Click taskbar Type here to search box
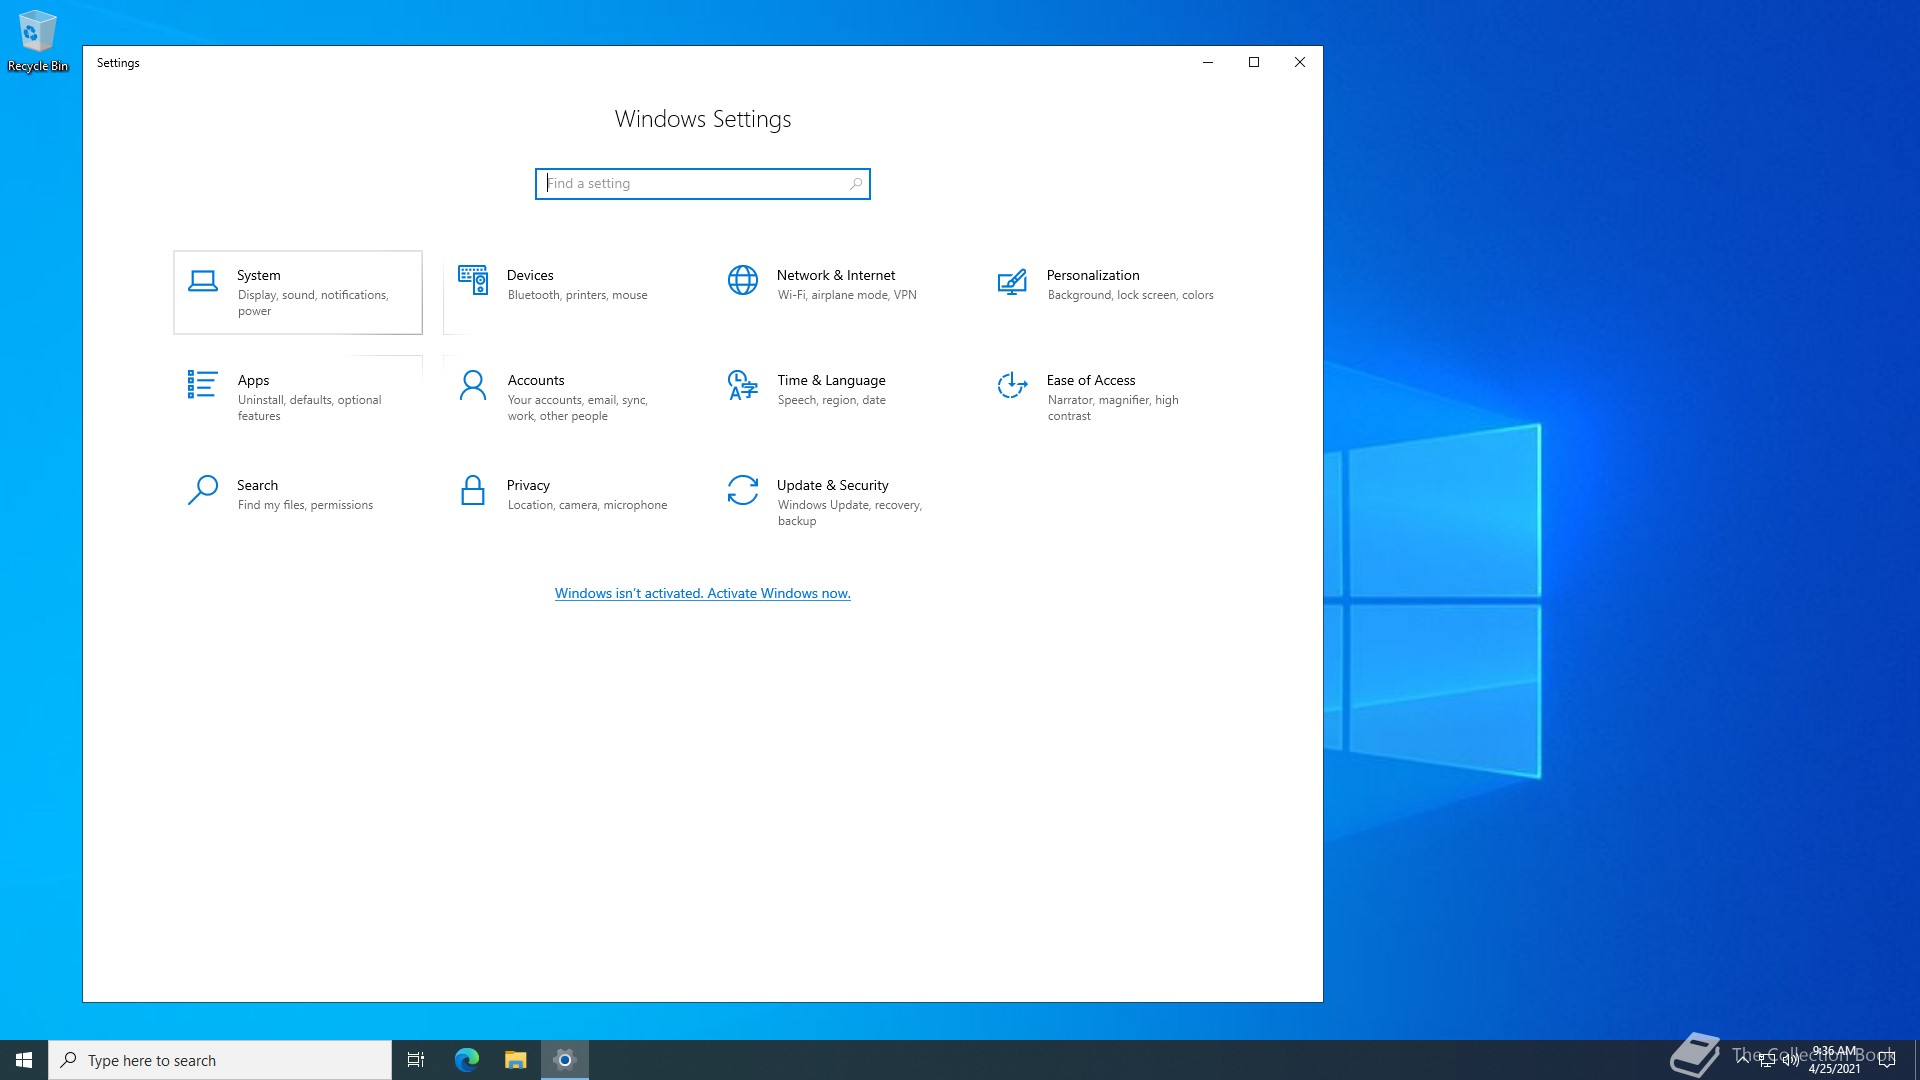Image resolution: width=1920 pixels, height=1080 pixels. coord(220,1060)
